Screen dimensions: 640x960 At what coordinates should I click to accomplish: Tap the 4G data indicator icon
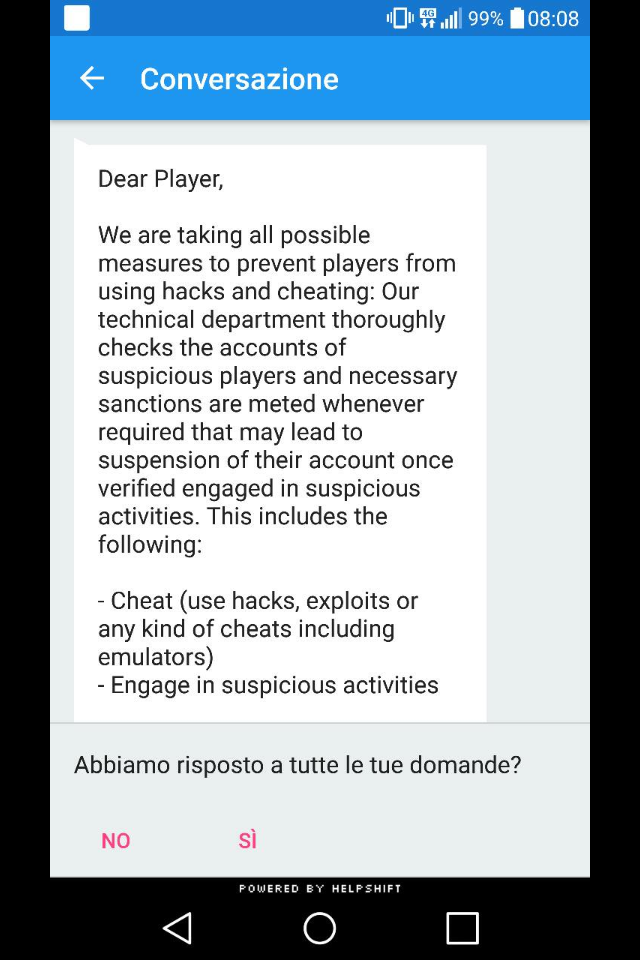coord(428,18)
